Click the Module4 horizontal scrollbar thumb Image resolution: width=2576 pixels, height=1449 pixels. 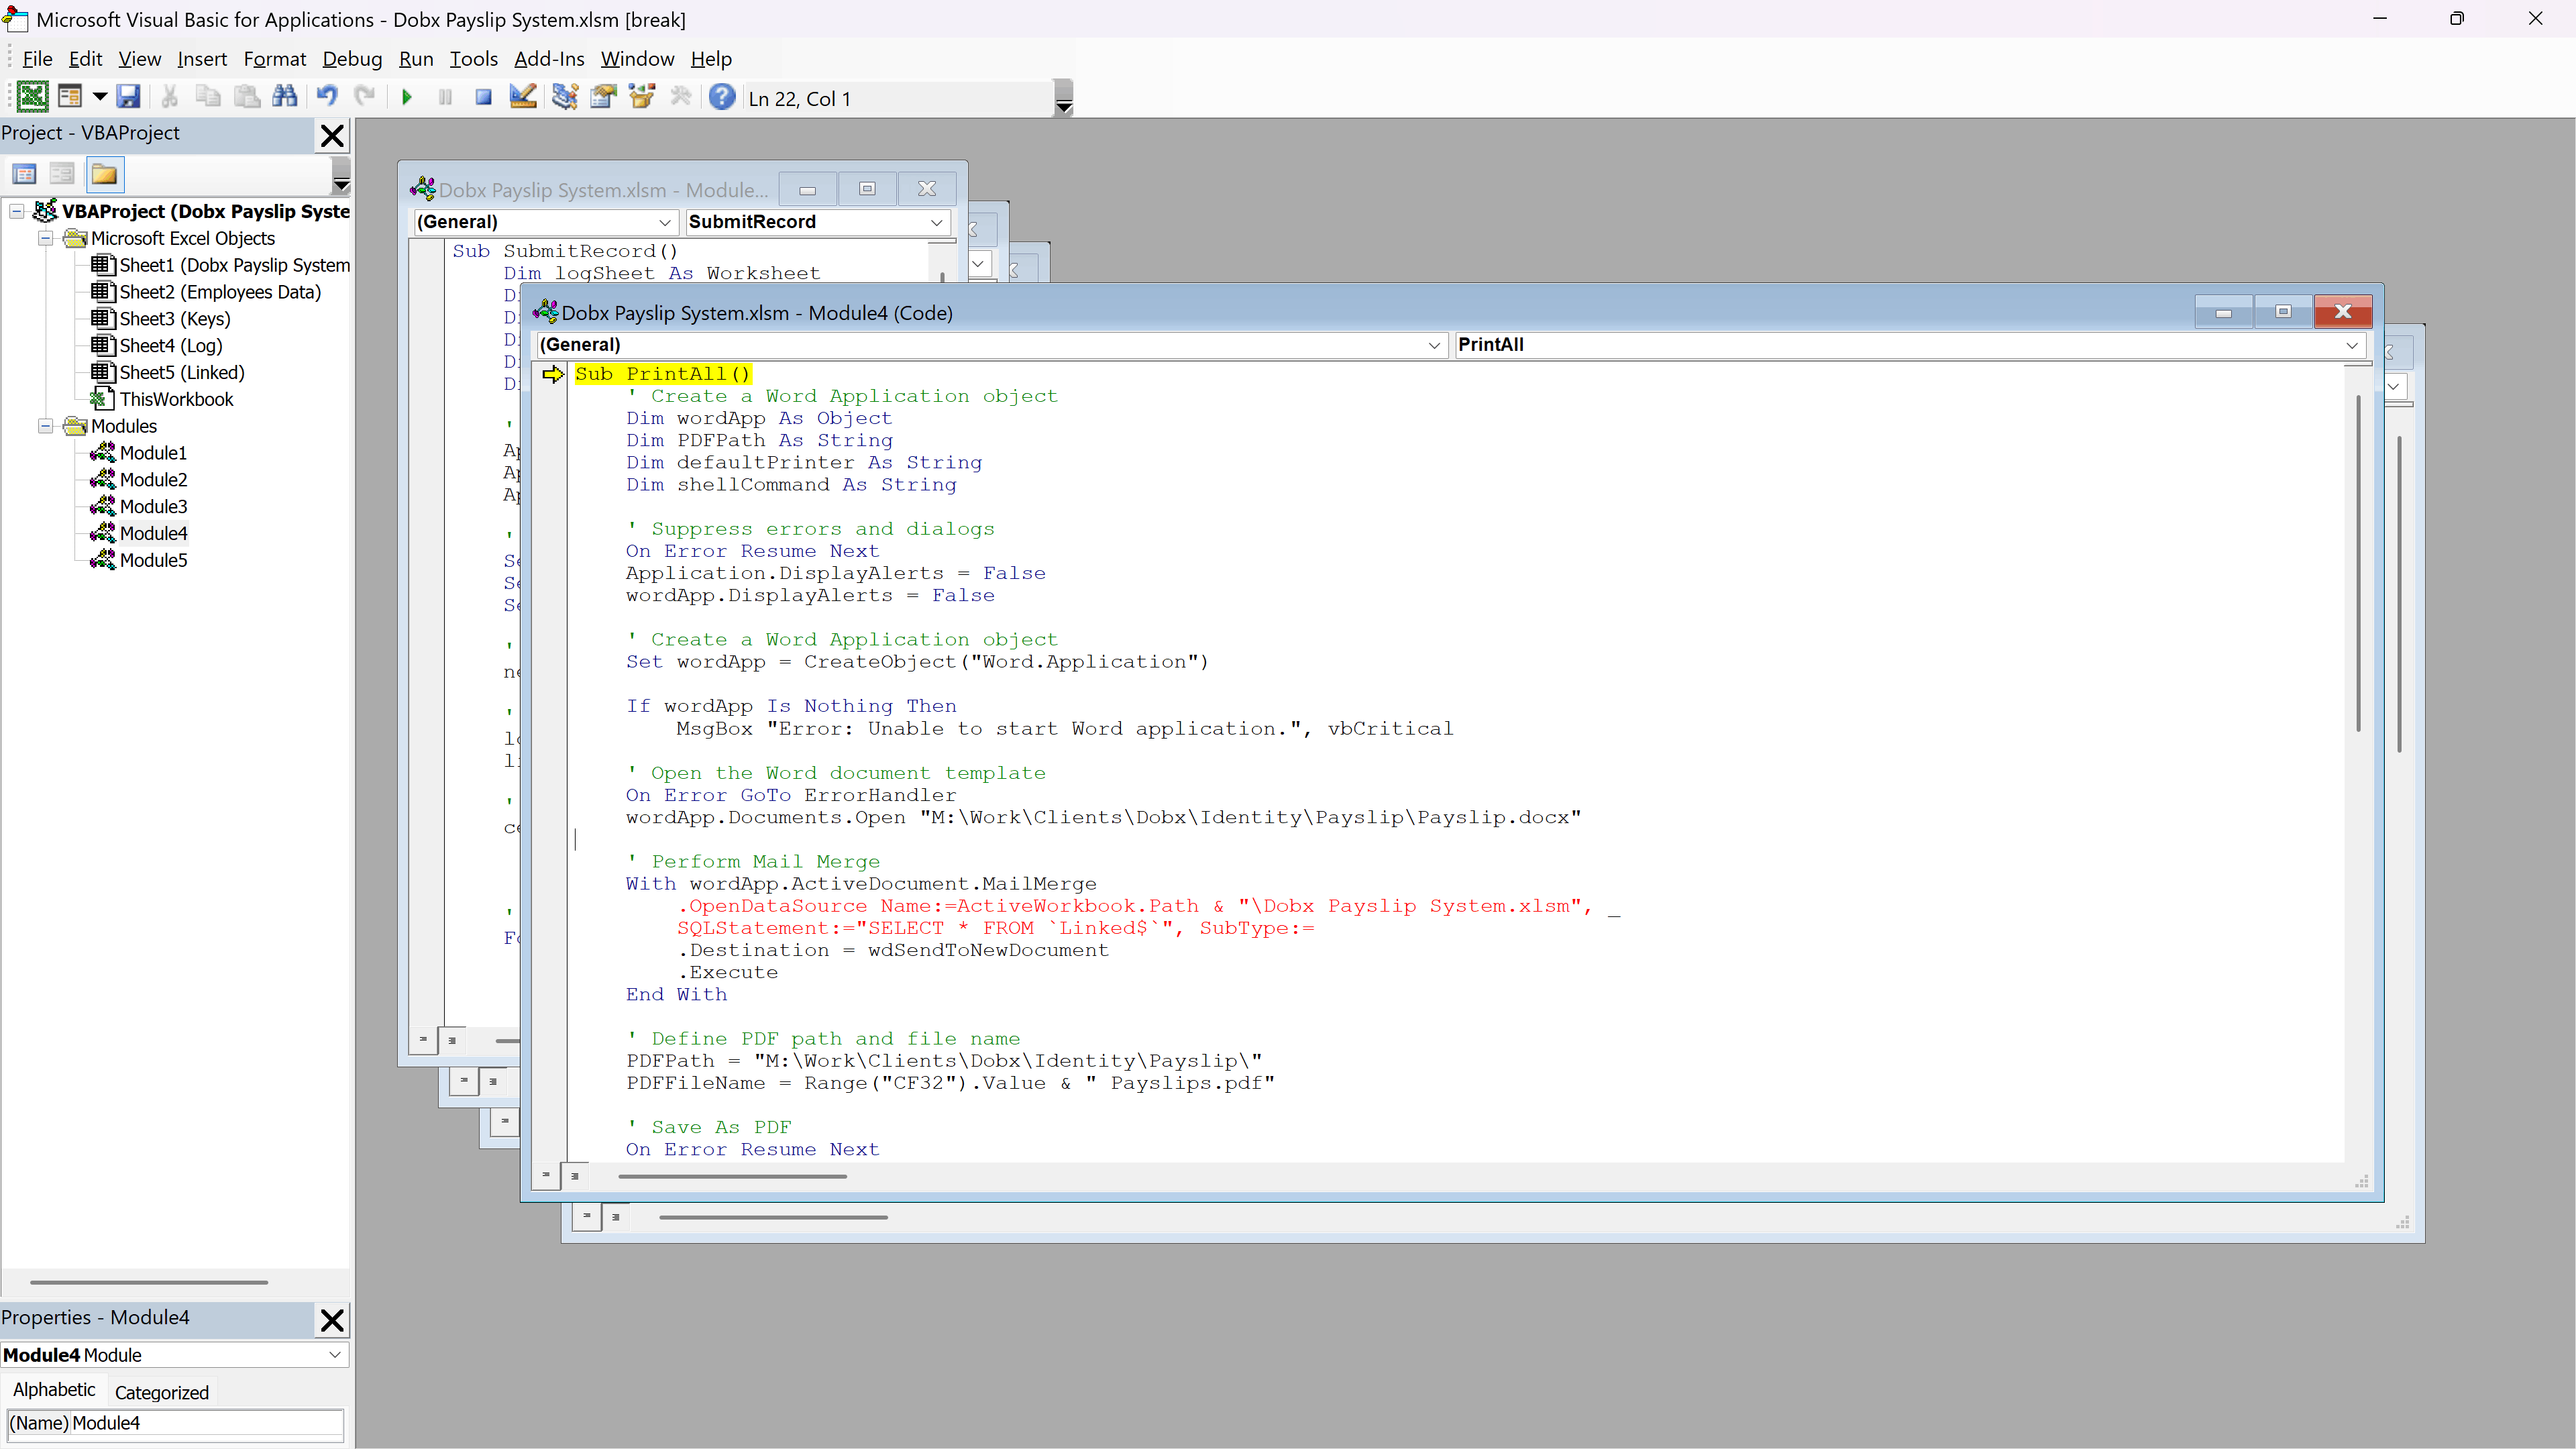coord(732,1176)
